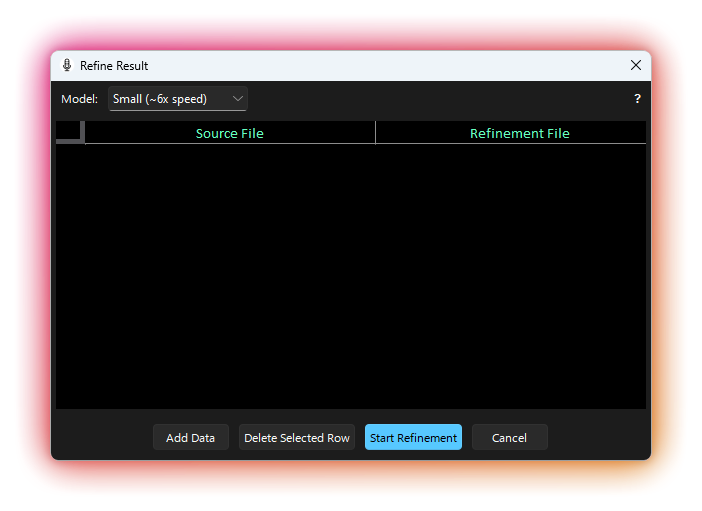Select the Source File column header
702x511 pixels.
click(230, 133)
